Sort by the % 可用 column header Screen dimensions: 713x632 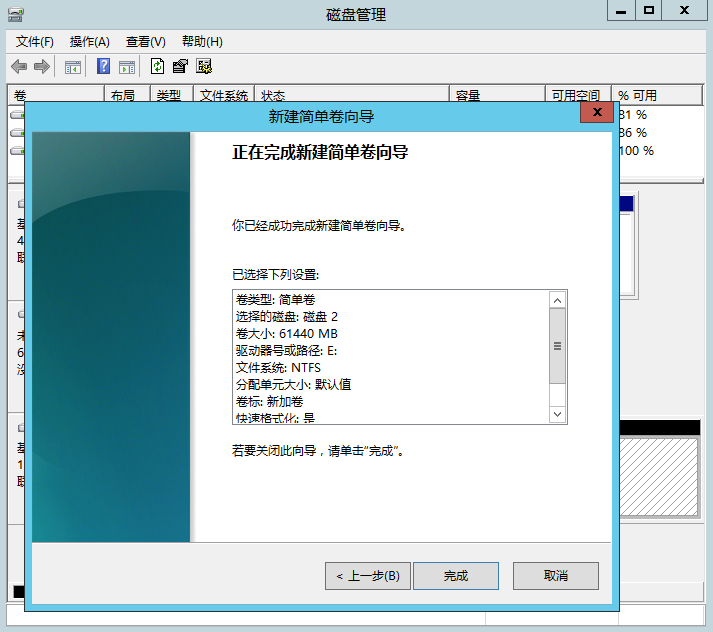658,95
